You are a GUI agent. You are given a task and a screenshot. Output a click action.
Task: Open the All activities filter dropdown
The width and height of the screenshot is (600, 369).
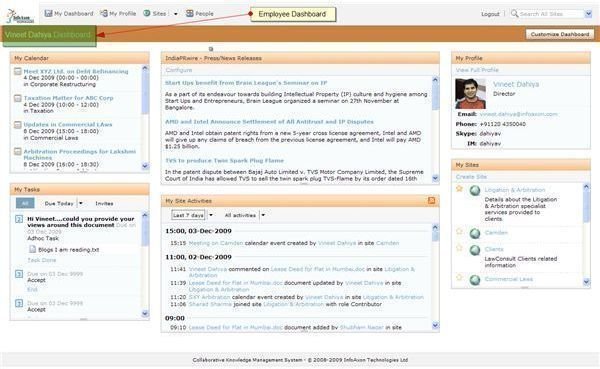(x=263, y=215)
